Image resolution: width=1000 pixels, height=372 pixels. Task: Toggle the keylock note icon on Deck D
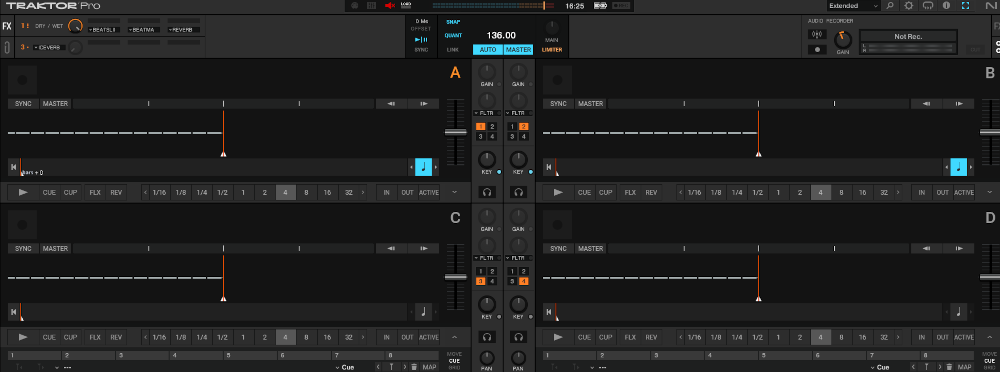pyautogui.click(x=959, y=312)
